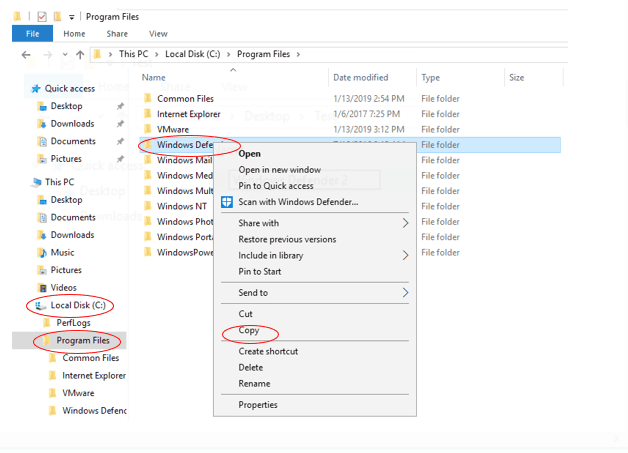Select the Common Files folder in file list

[185, 98]
